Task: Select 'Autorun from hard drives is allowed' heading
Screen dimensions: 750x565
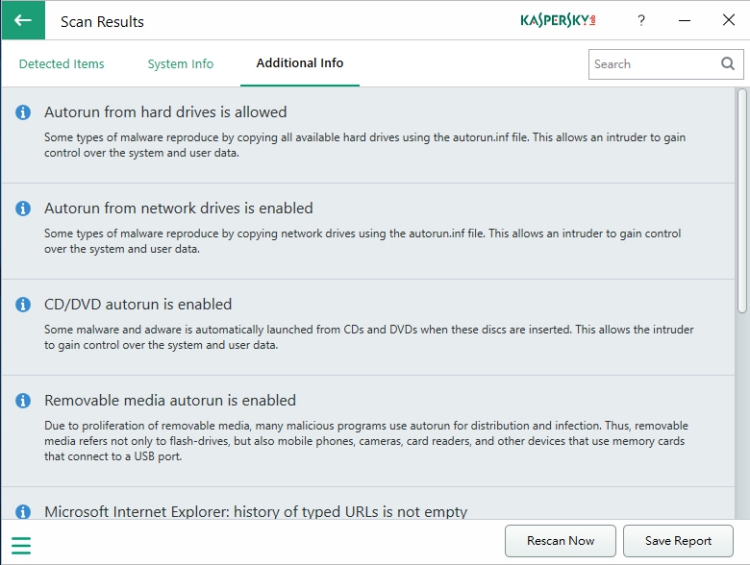Action: pyautogui.click(x=165, y=113)
